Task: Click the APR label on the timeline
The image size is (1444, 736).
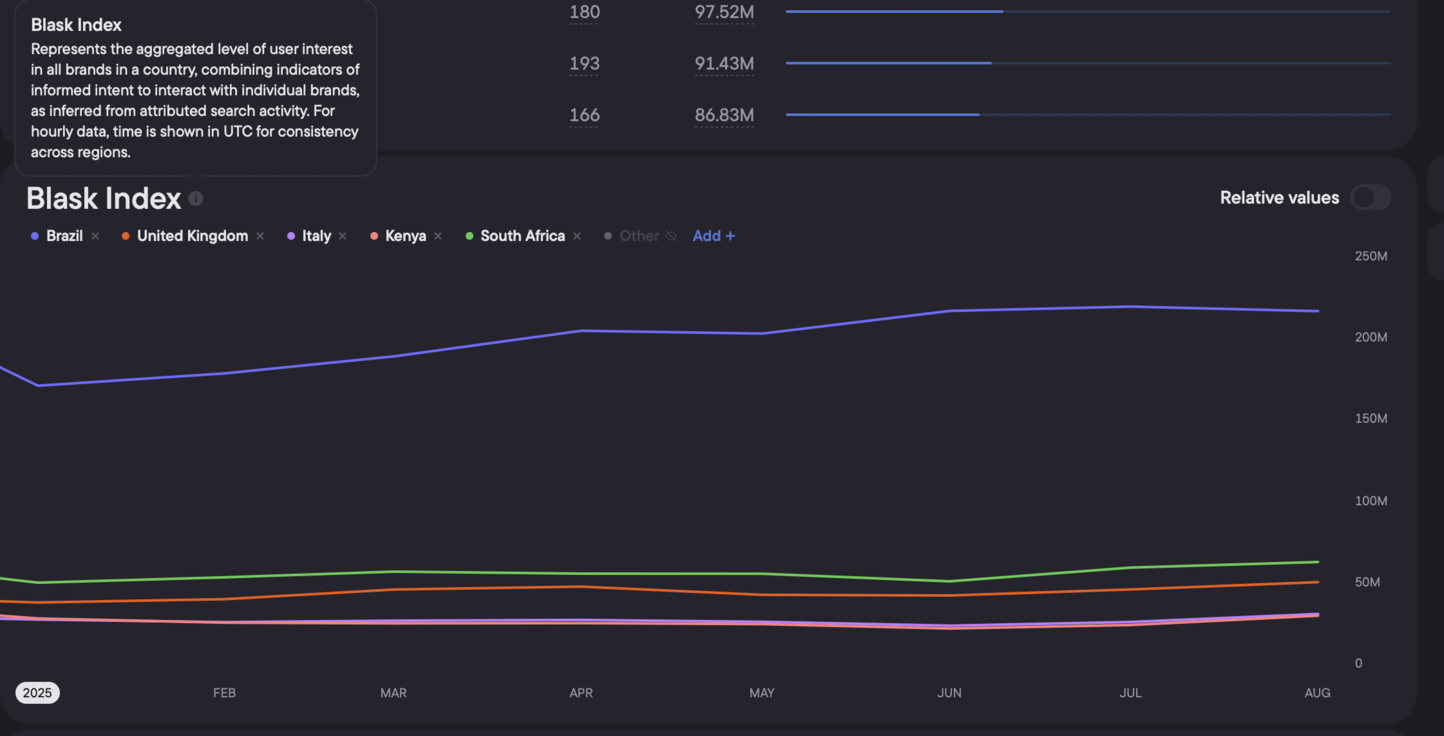Action: pyautogui.click(x=581, y=693)
